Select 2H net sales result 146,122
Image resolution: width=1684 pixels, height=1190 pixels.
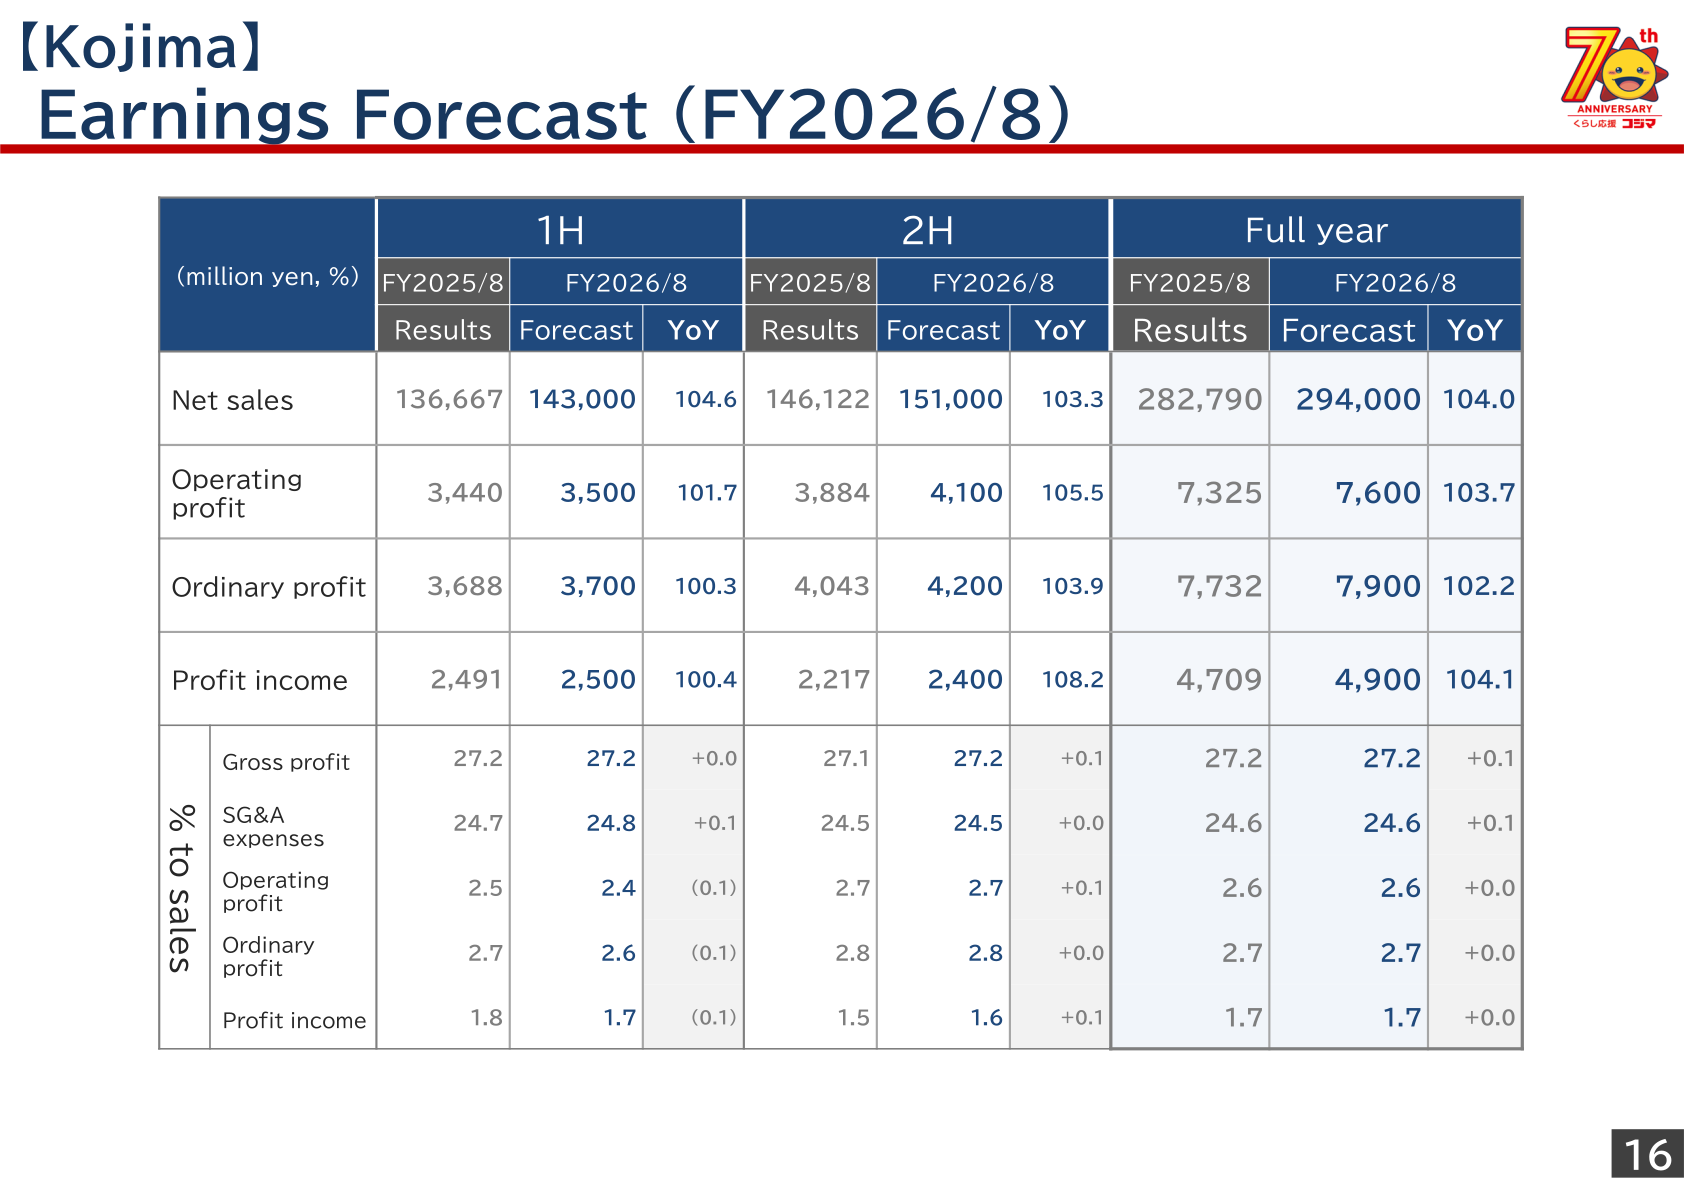point(817,399)
